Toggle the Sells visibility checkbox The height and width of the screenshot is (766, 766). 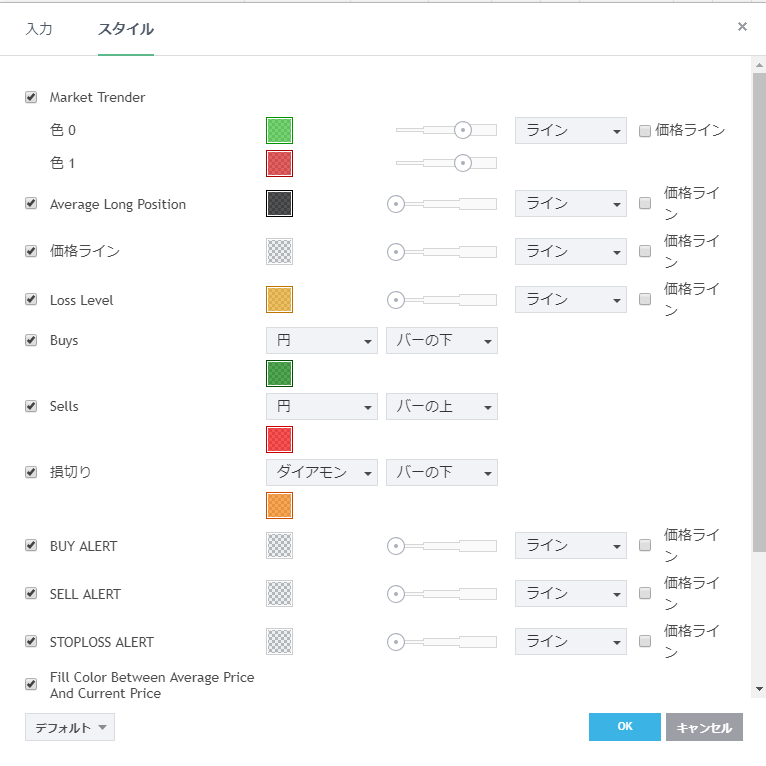[31, 406]
